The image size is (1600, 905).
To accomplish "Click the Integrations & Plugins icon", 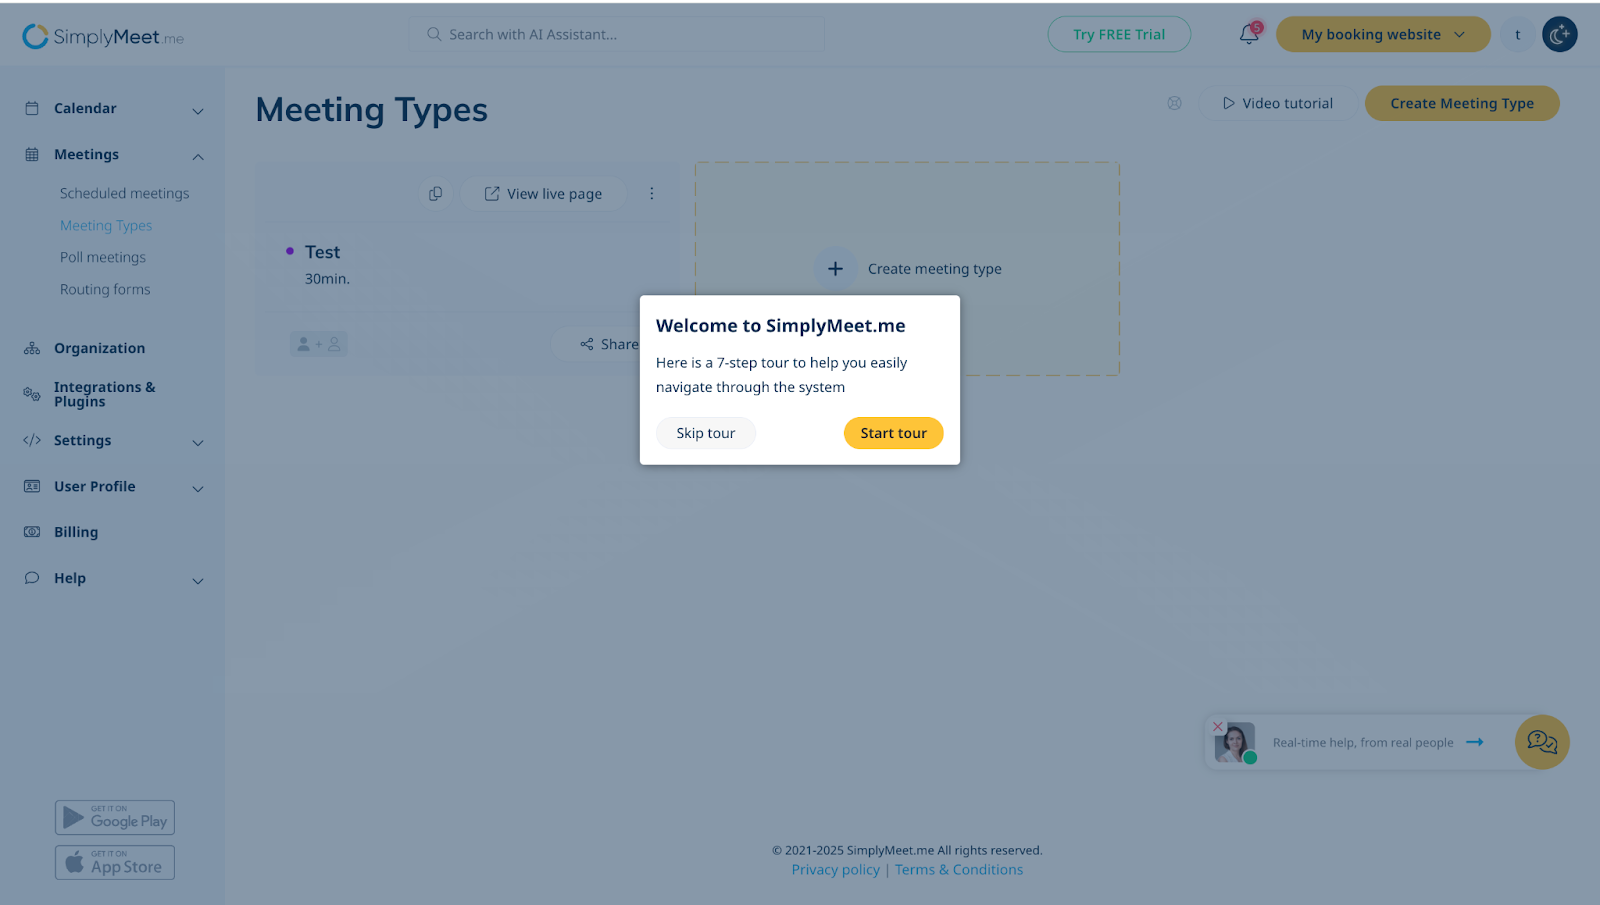I will [32, 394].
